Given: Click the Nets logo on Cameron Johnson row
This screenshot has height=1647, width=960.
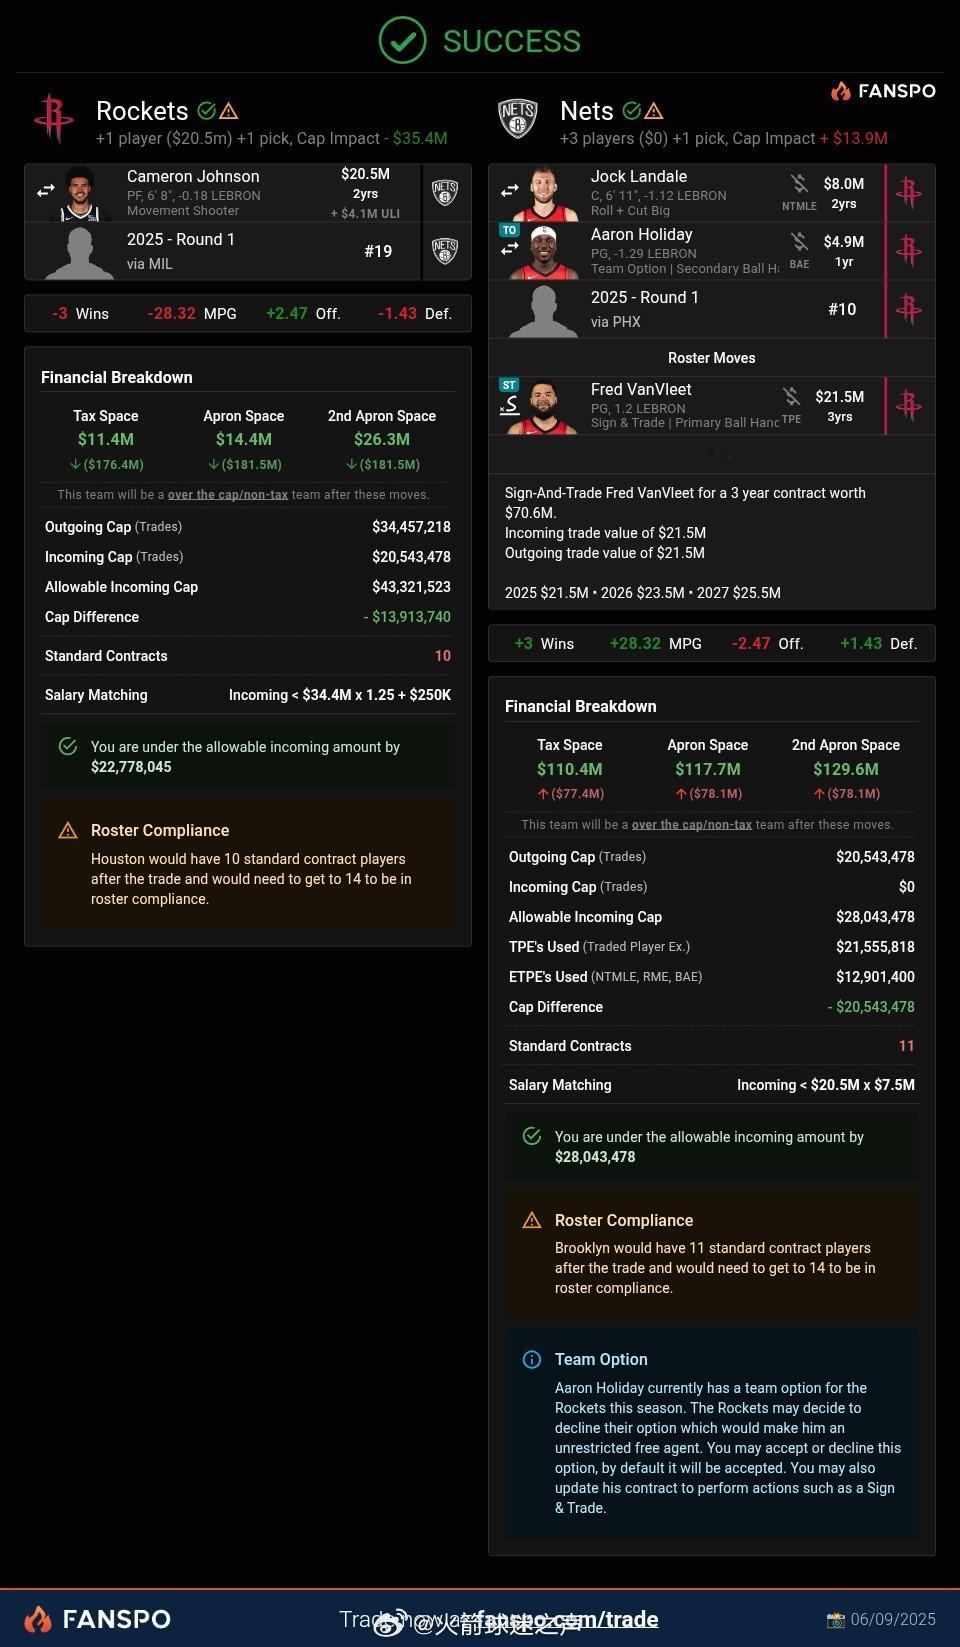Looking at the screenshot, I should point(445,192).
